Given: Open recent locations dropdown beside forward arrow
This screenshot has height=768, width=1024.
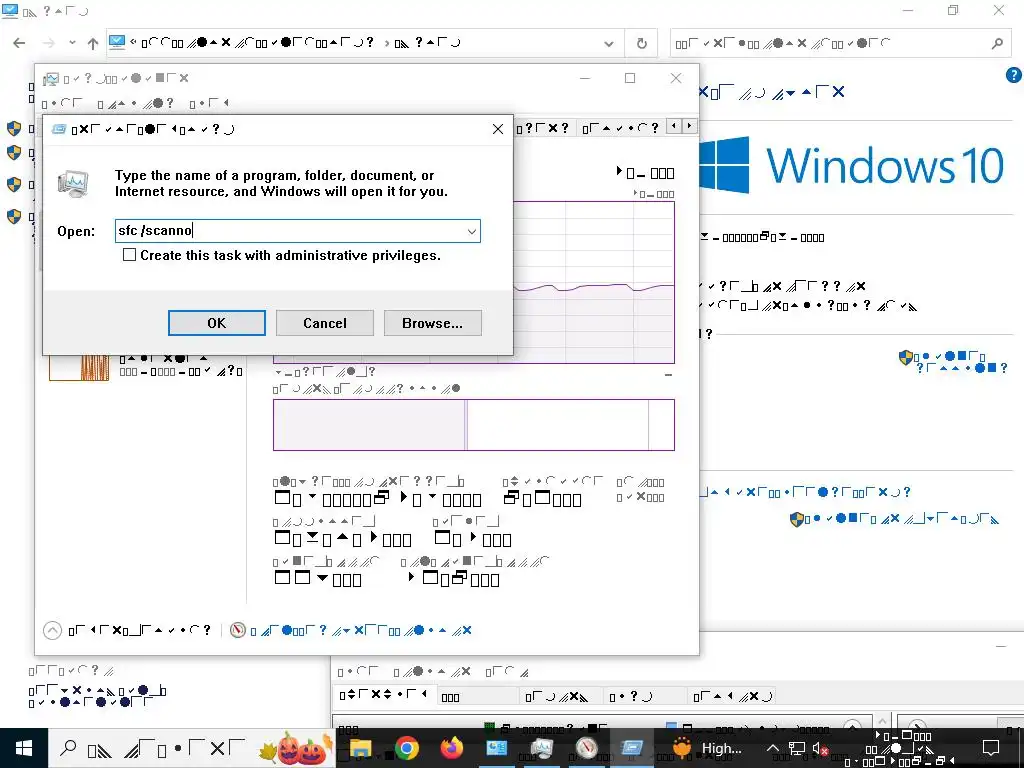Looking at the screenshot, I should (72, 43).
